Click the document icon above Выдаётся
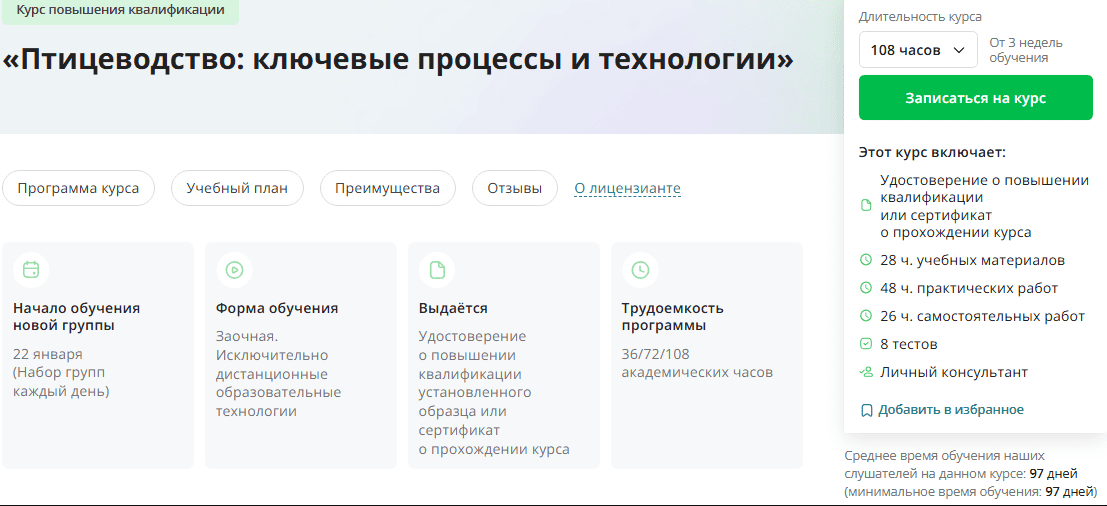The height and width of the screenshot is (506, 1107). click(x=437, y=269)
